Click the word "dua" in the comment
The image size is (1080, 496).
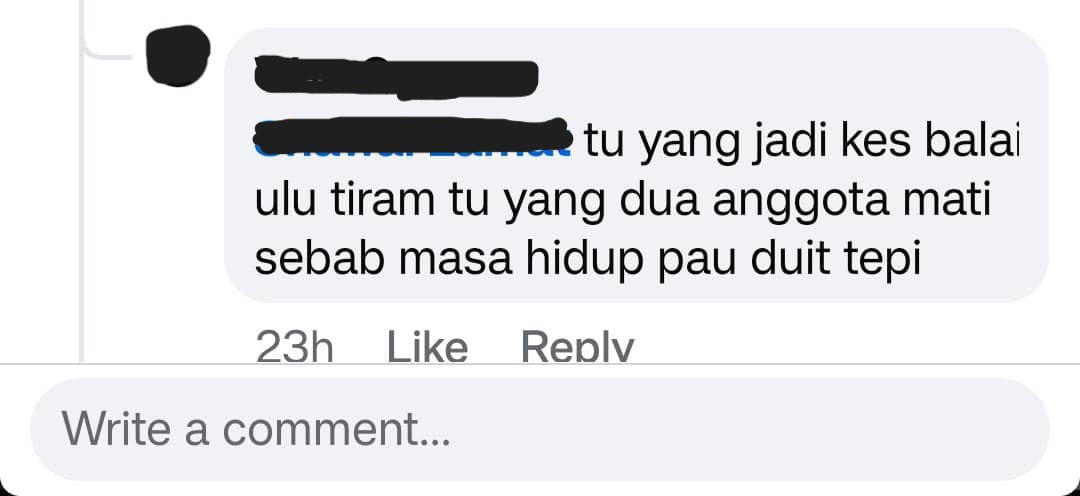pyautogui.click(x=659, y=200)
